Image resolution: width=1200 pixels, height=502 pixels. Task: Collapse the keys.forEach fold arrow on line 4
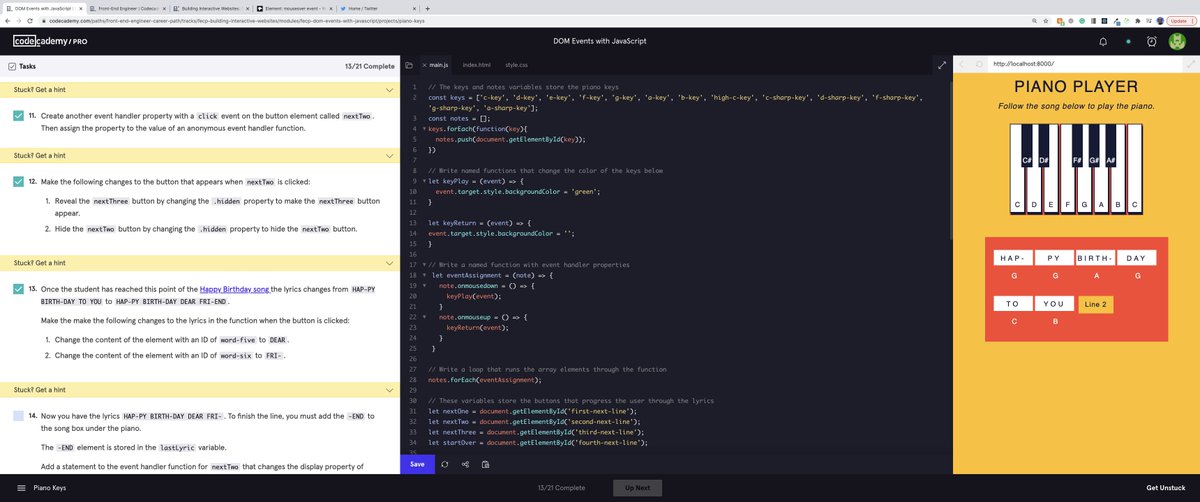424,129
